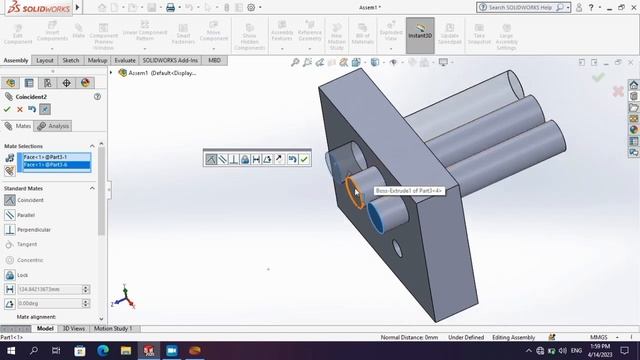Select Lock in the floating mate toolbar

[x=245, y=159]
